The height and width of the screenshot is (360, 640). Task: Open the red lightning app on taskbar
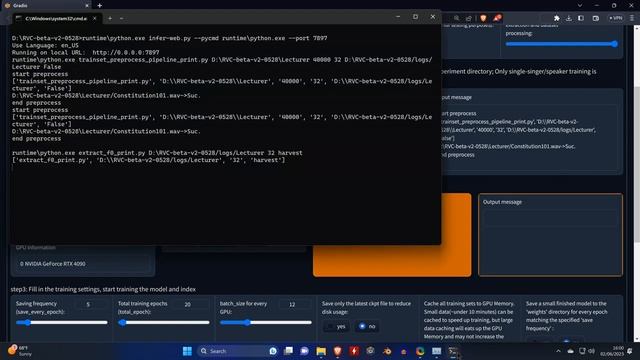(354, 351)
